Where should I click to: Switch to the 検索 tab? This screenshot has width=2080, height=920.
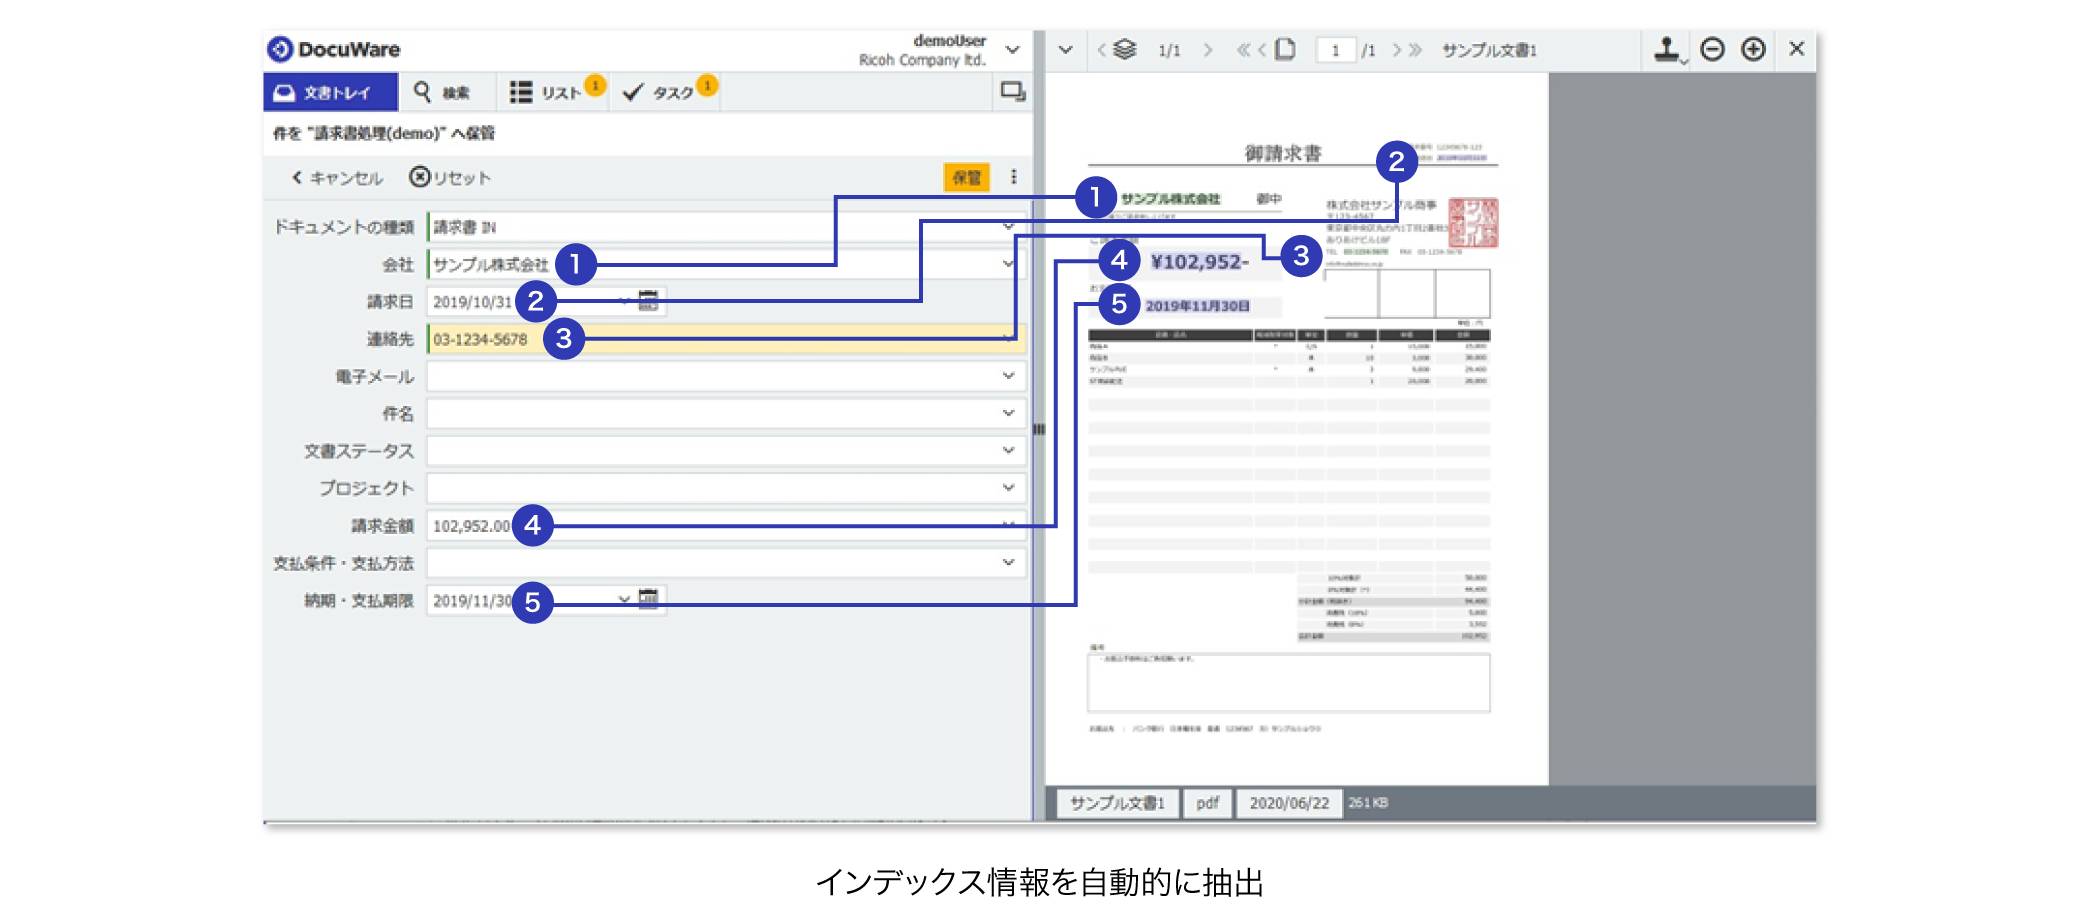pyautogui.click(x=442, y=92)
